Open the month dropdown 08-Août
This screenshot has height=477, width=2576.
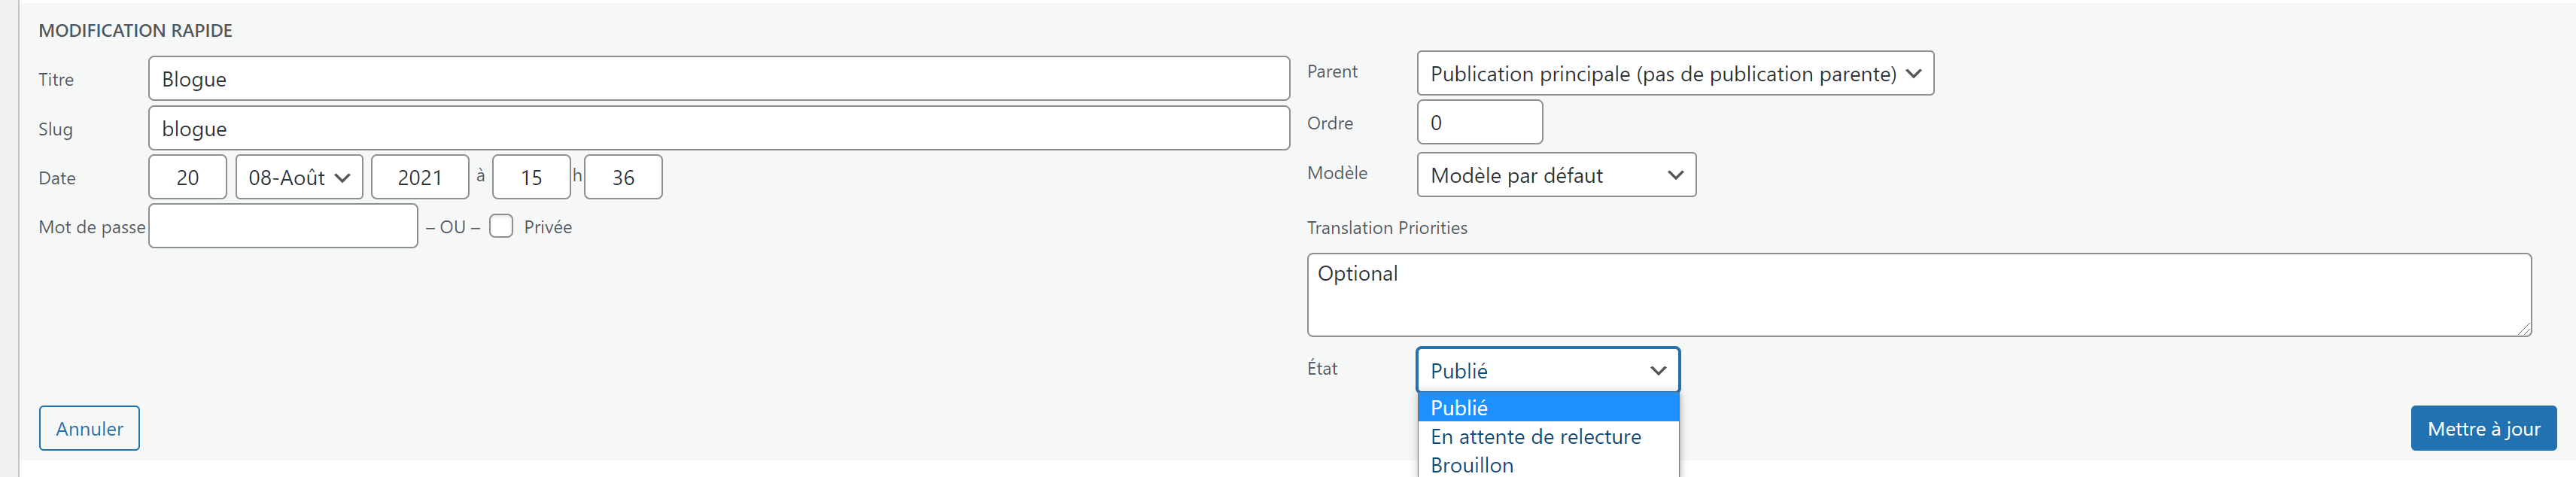(x=299, y=177)
